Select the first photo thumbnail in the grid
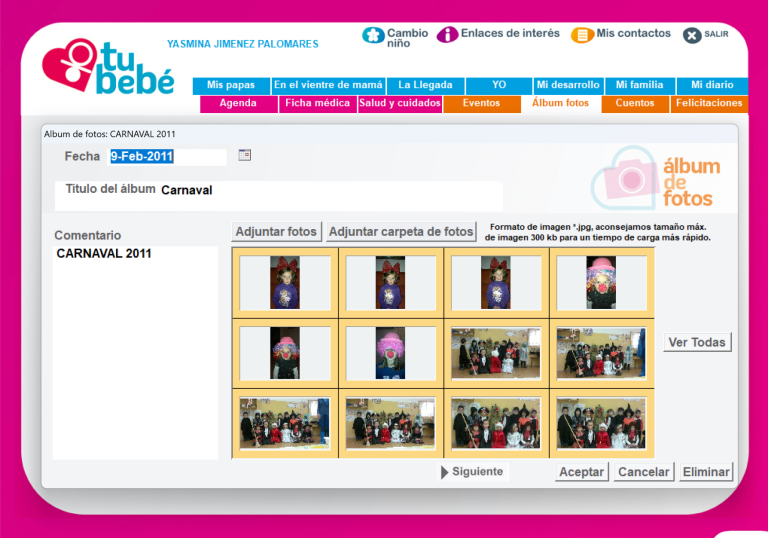Screen dimensions: 768x538 point(285,282)
